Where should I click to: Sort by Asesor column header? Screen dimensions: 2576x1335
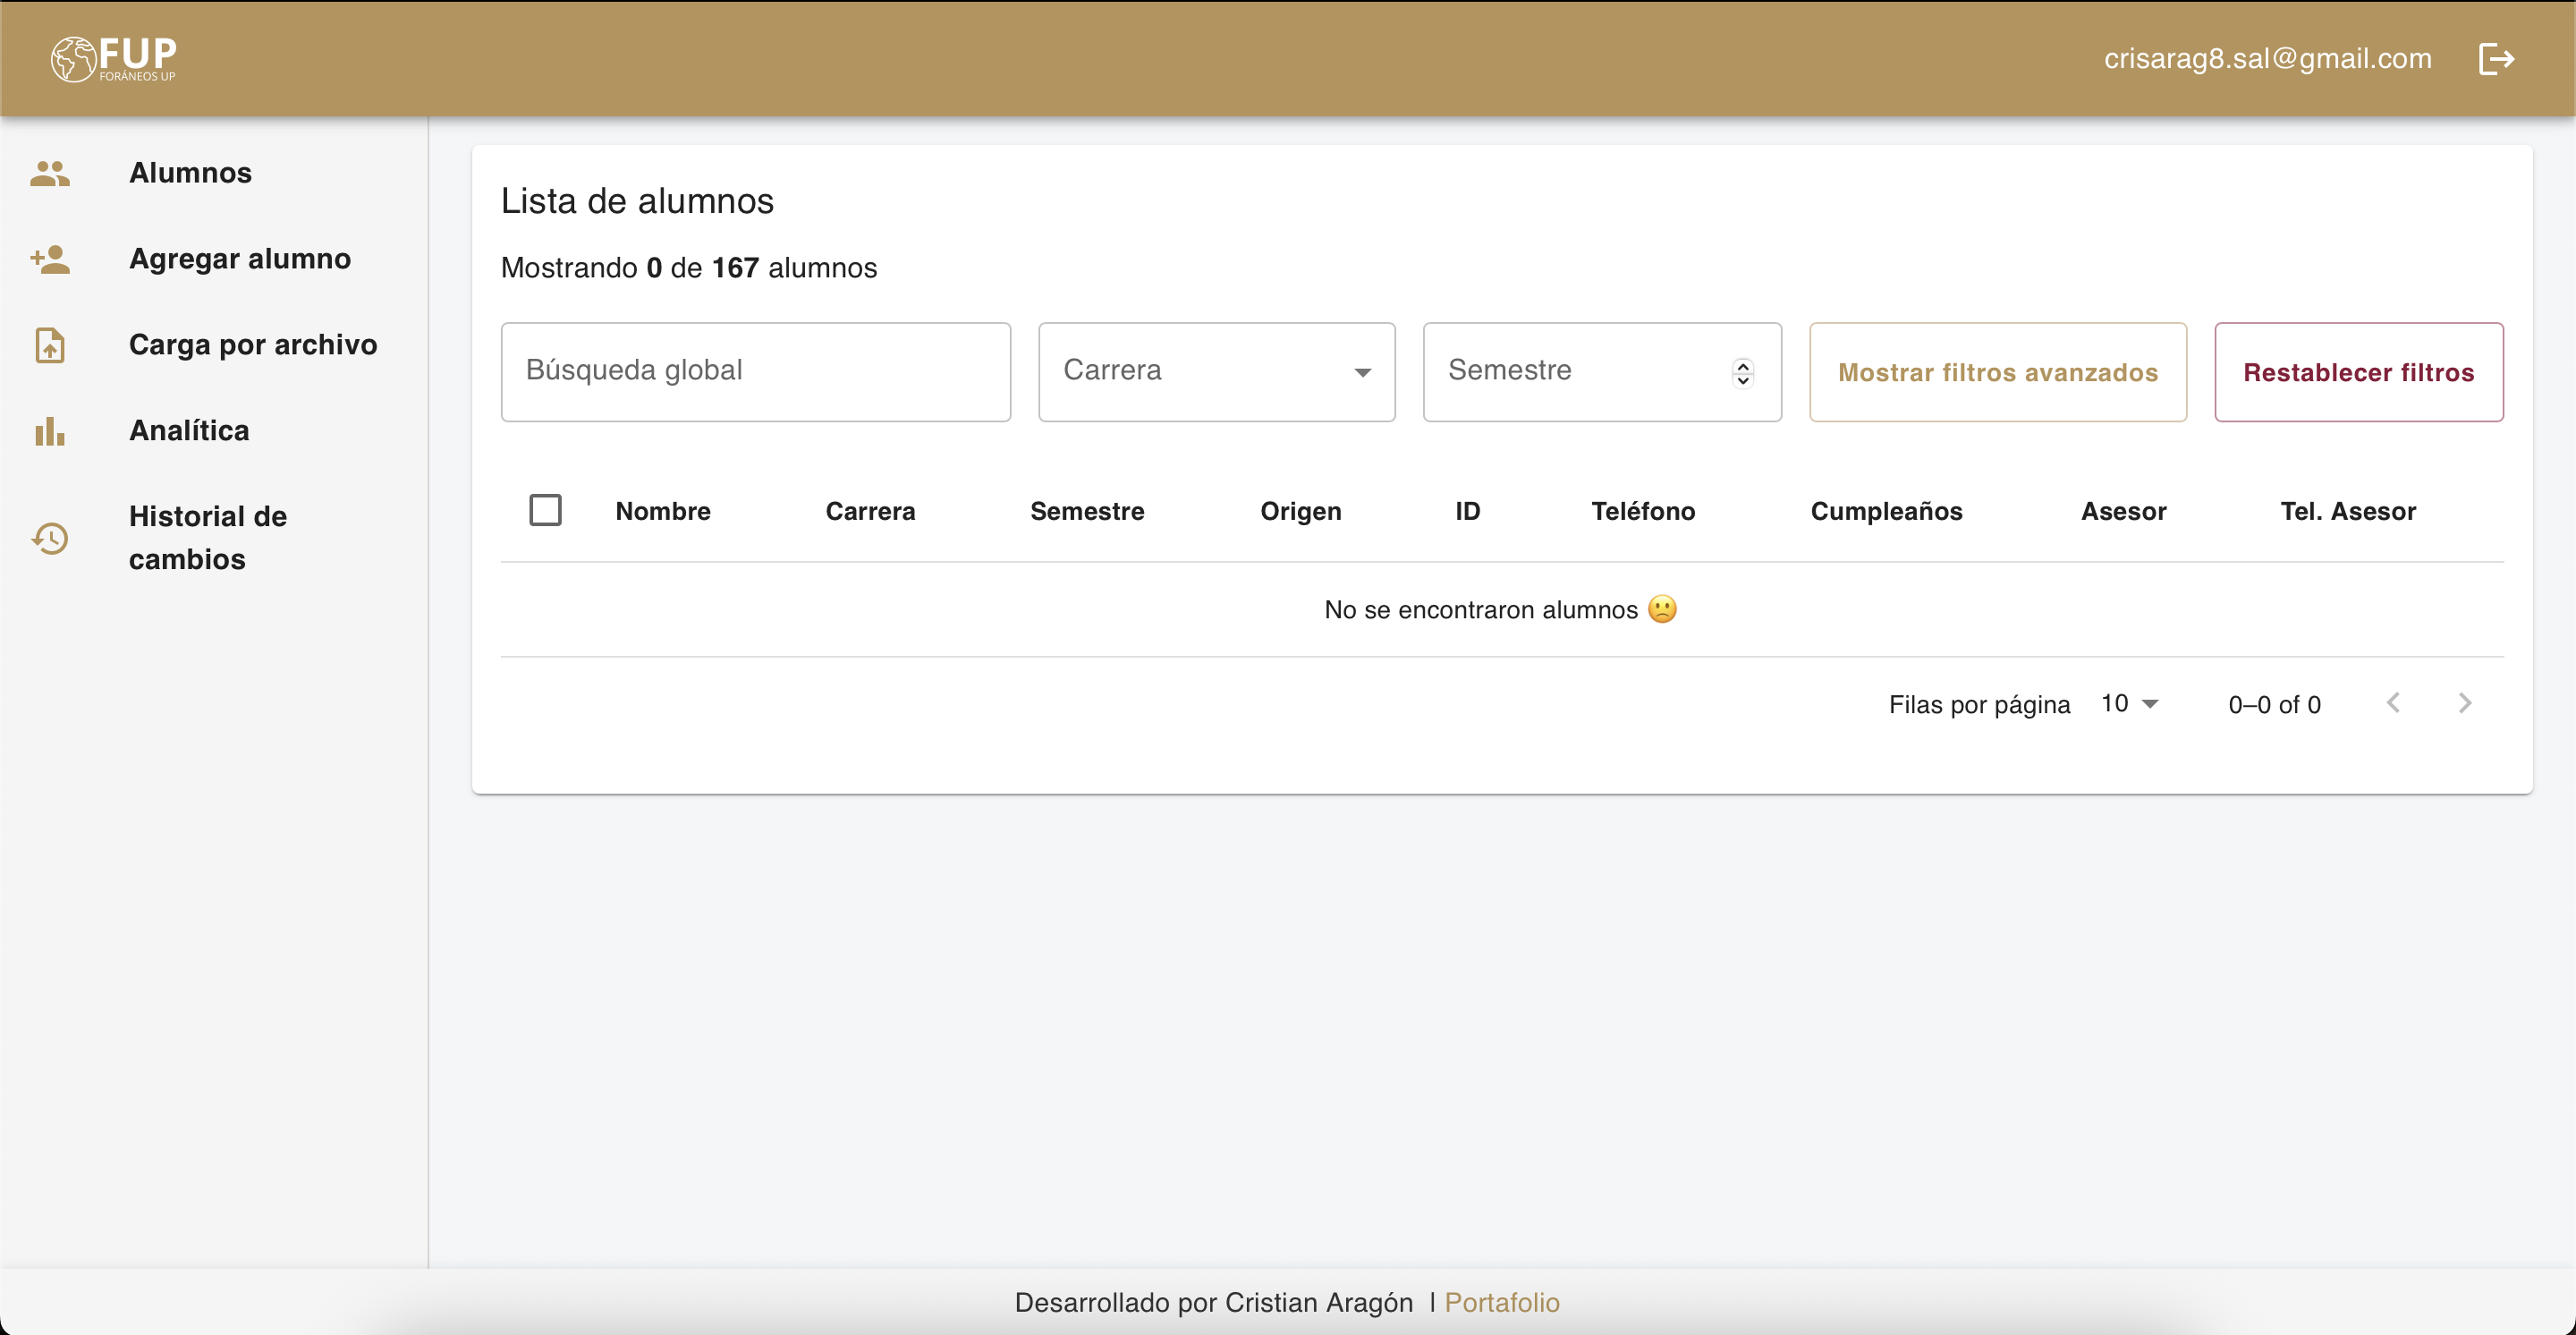click(2123, 511)
